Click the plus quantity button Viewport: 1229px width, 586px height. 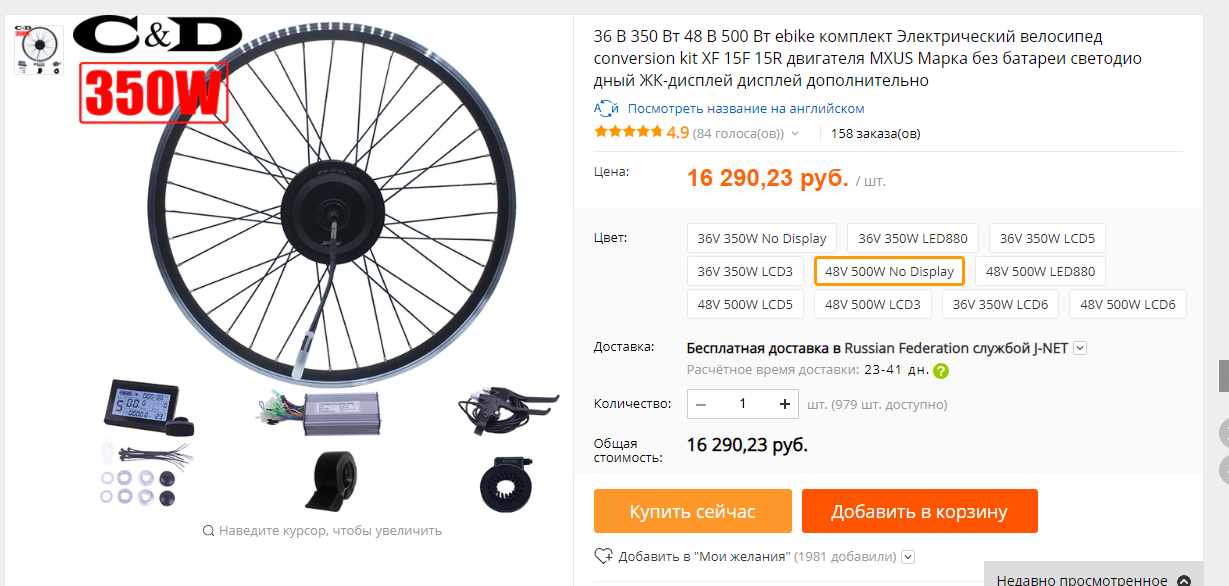point(785,404)
